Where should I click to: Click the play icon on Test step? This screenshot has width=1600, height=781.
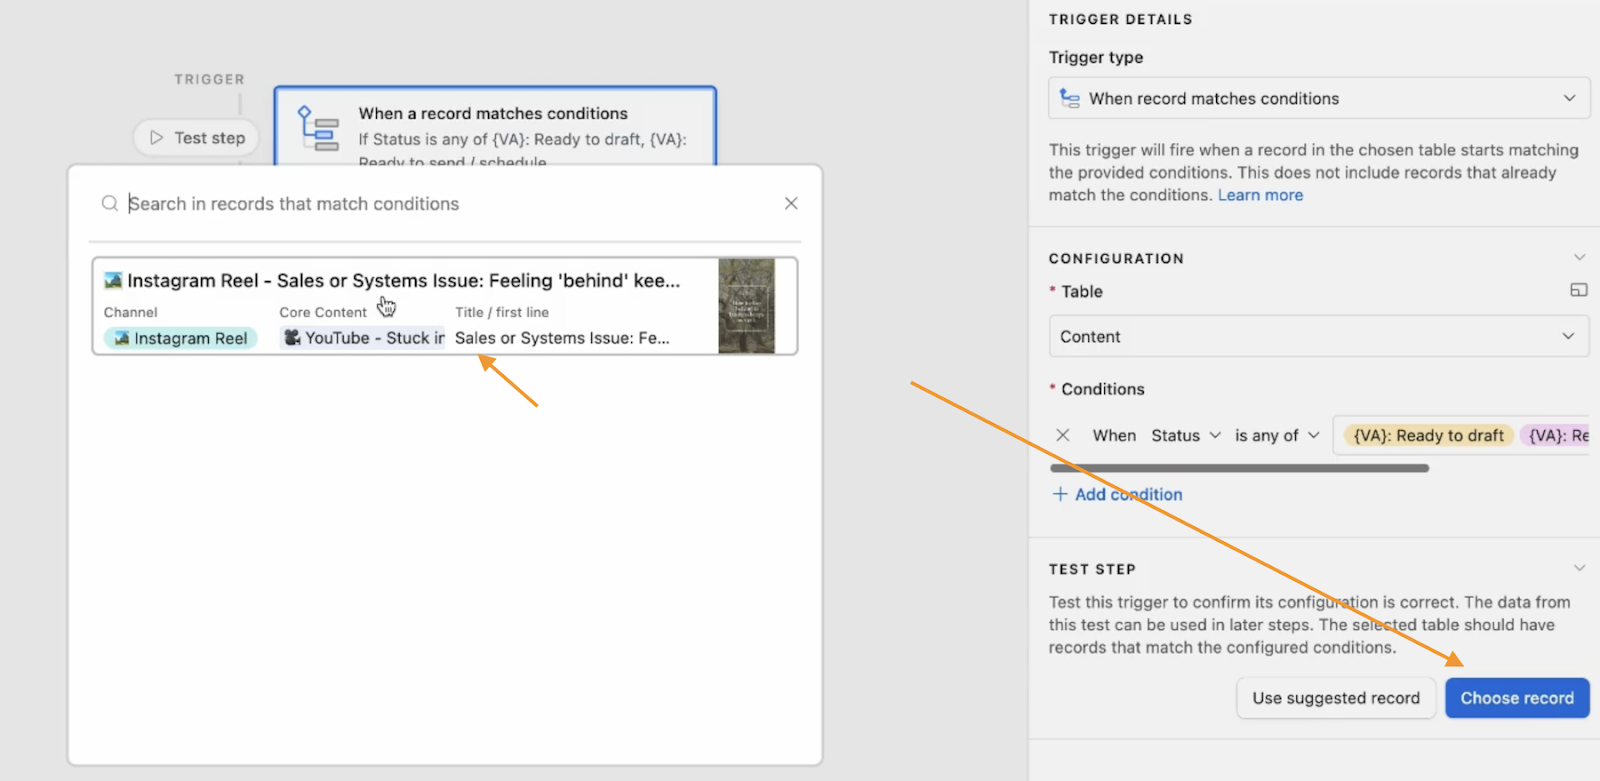[156, 138]
